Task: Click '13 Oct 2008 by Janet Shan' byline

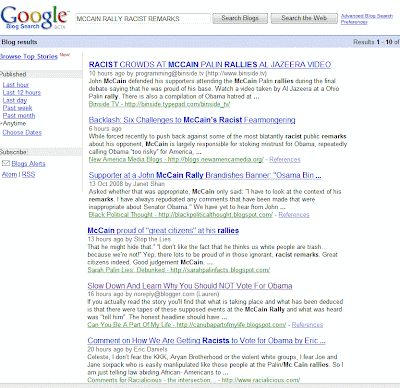Action: 127,184
